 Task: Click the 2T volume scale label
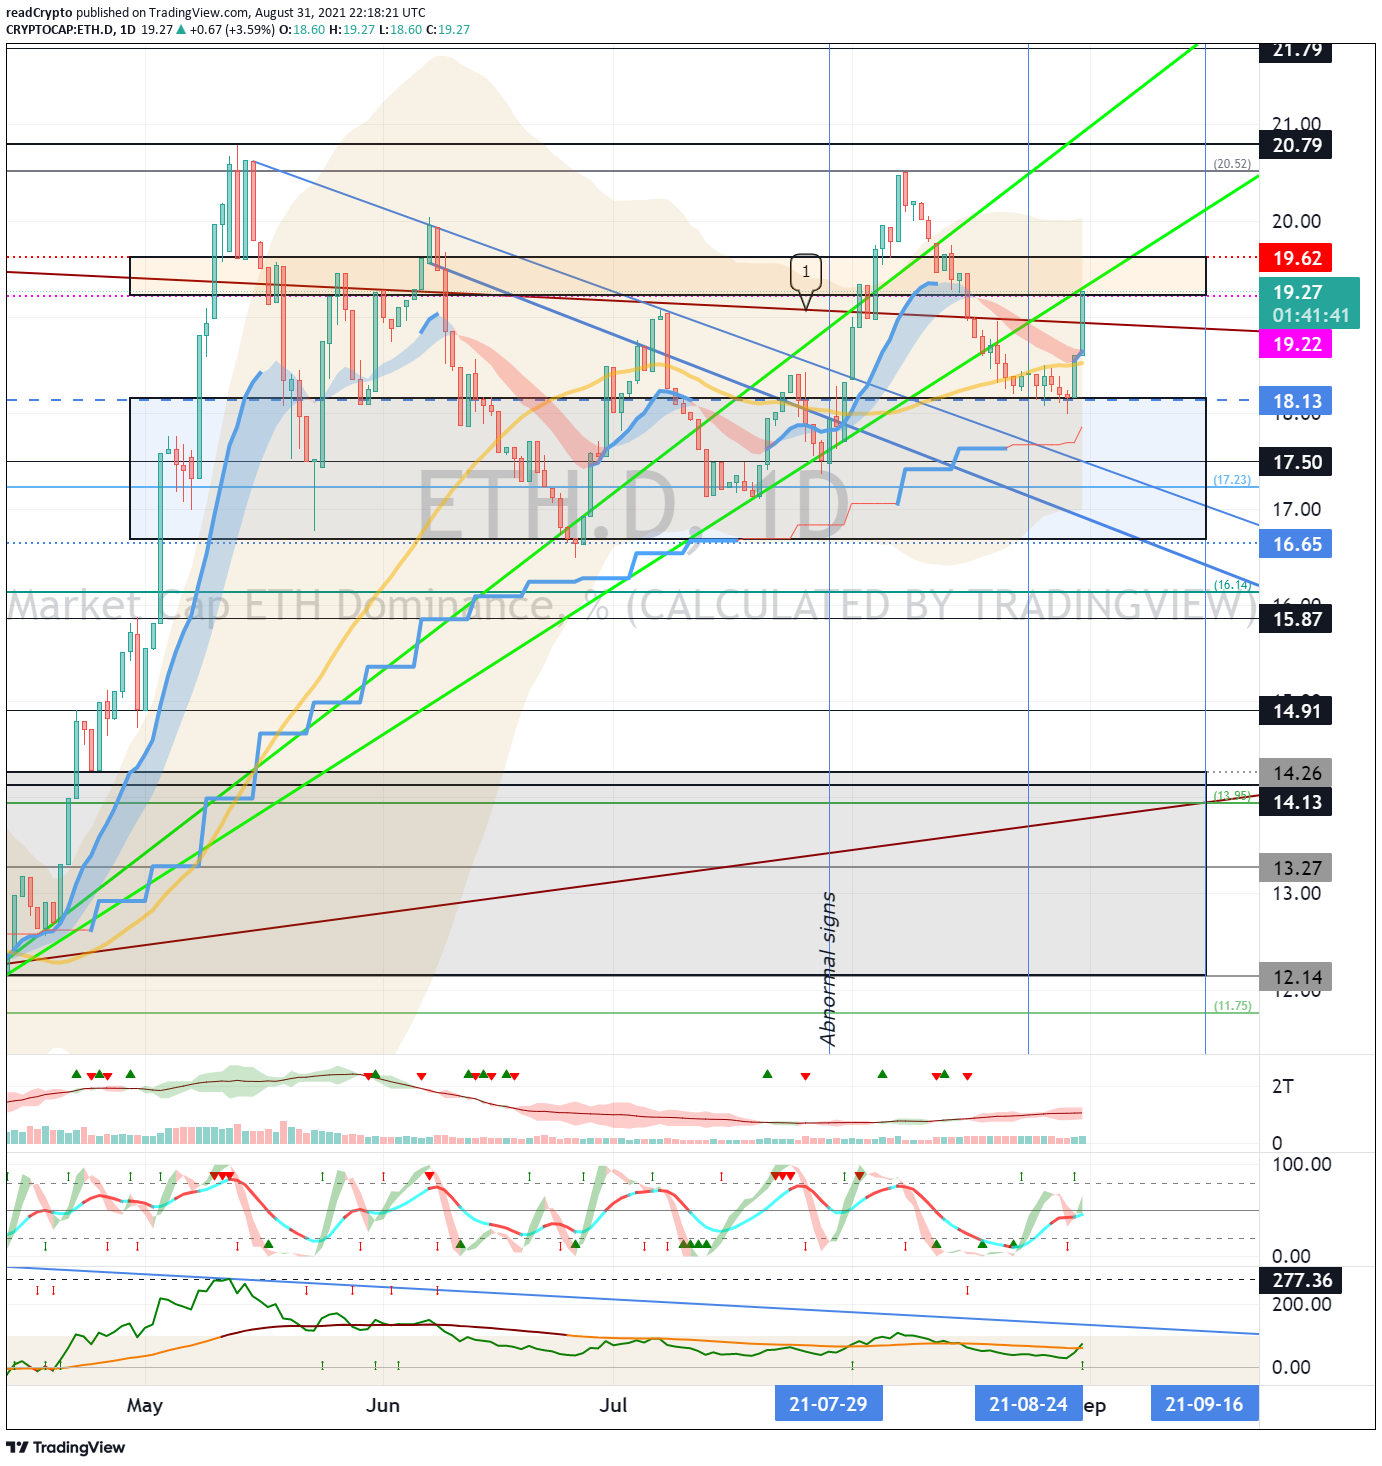(x=1282, y=1086)
